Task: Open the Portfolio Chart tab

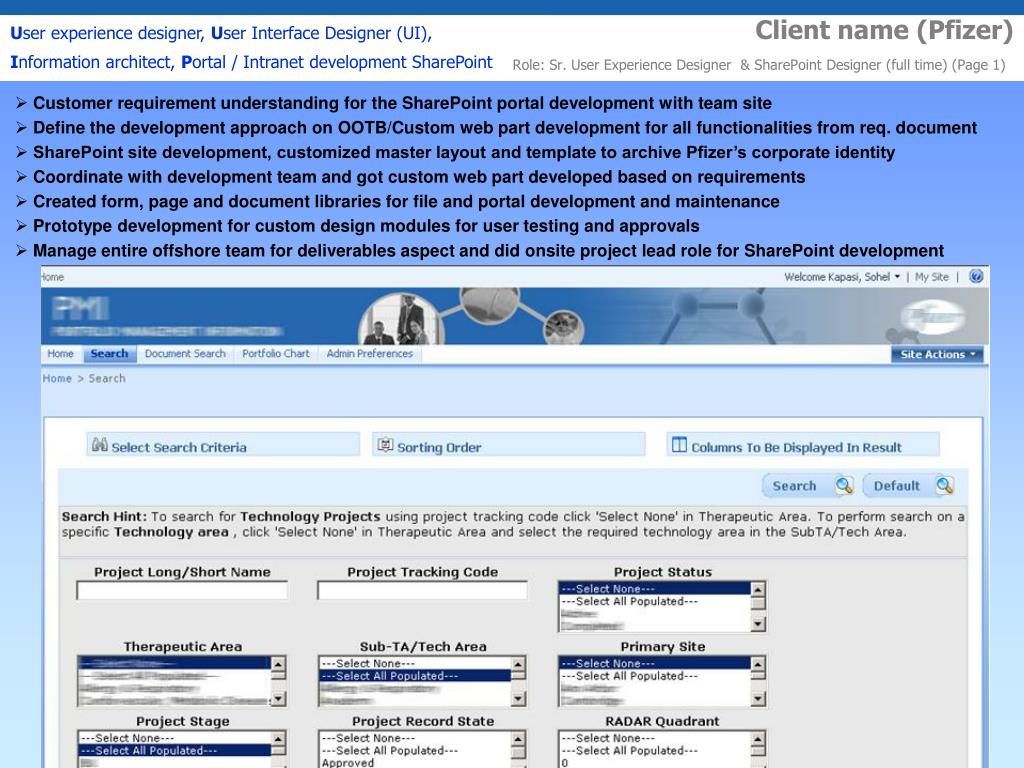Action: click(x=276, y=353)
